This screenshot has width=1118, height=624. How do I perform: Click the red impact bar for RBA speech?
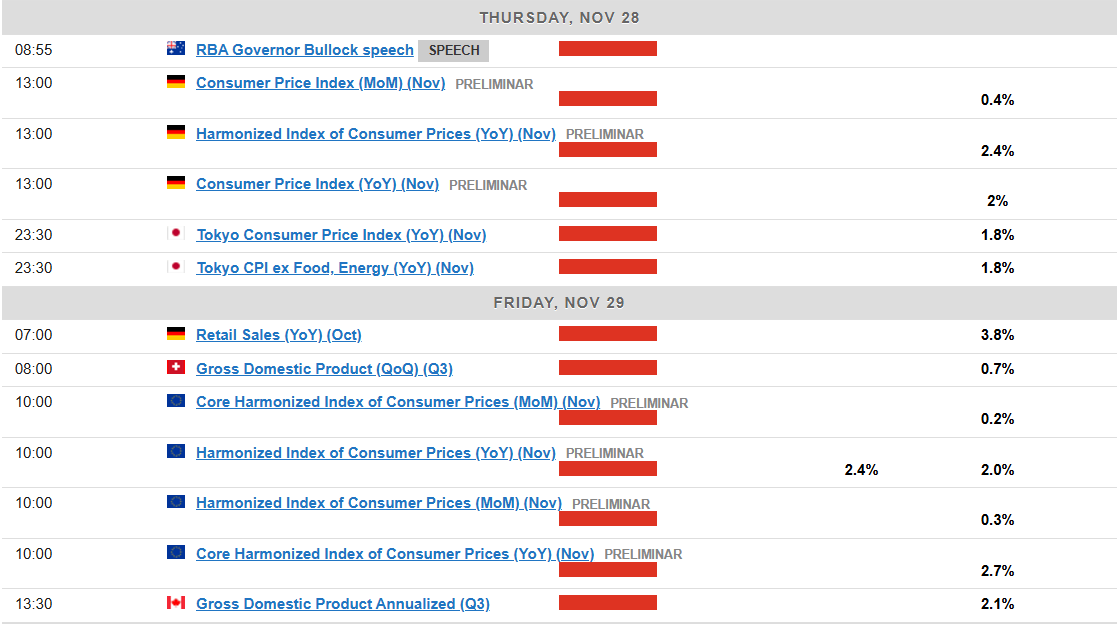tap(608, 48)
